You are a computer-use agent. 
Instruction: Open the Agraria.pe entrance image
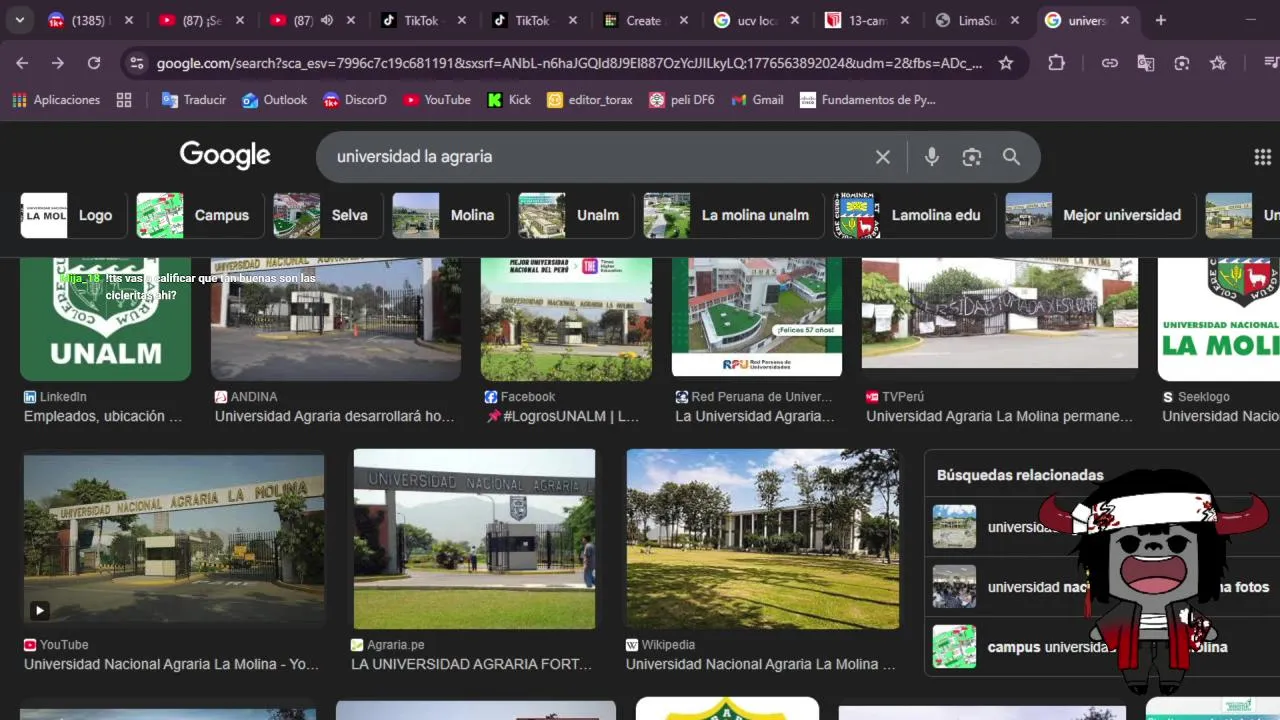pyautogui.click(x=474, y=539)
